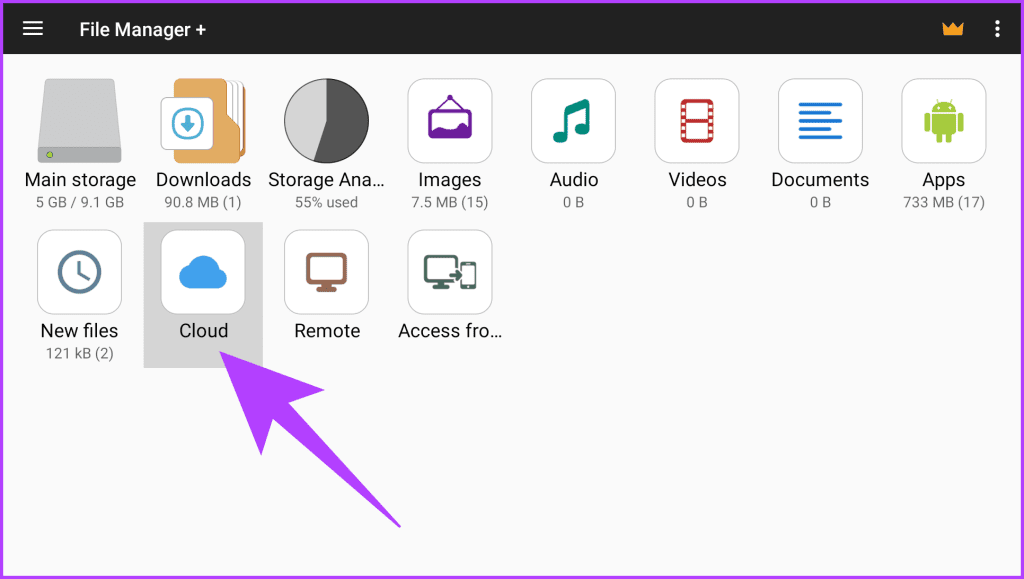This screenshot has width=1024, height=579.
Task: Click the '90.8 MB (1)' Downloads size text
Action: (203, 202)
